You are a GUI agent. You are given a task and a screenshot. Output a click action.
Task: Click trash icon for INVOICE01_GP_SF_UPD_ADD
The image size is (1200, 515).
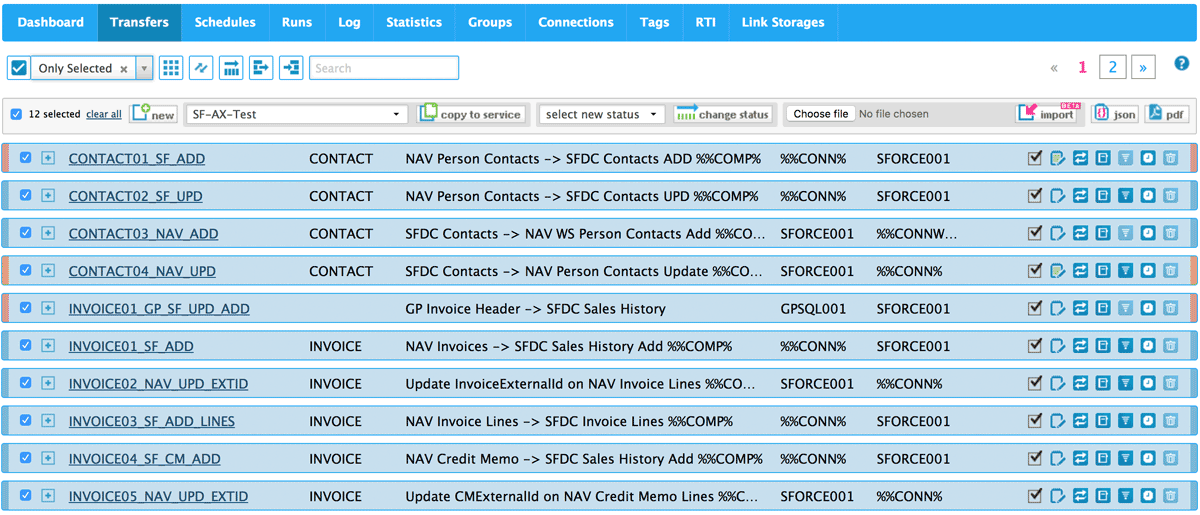pyautogui.click(x=1170, y=308)
